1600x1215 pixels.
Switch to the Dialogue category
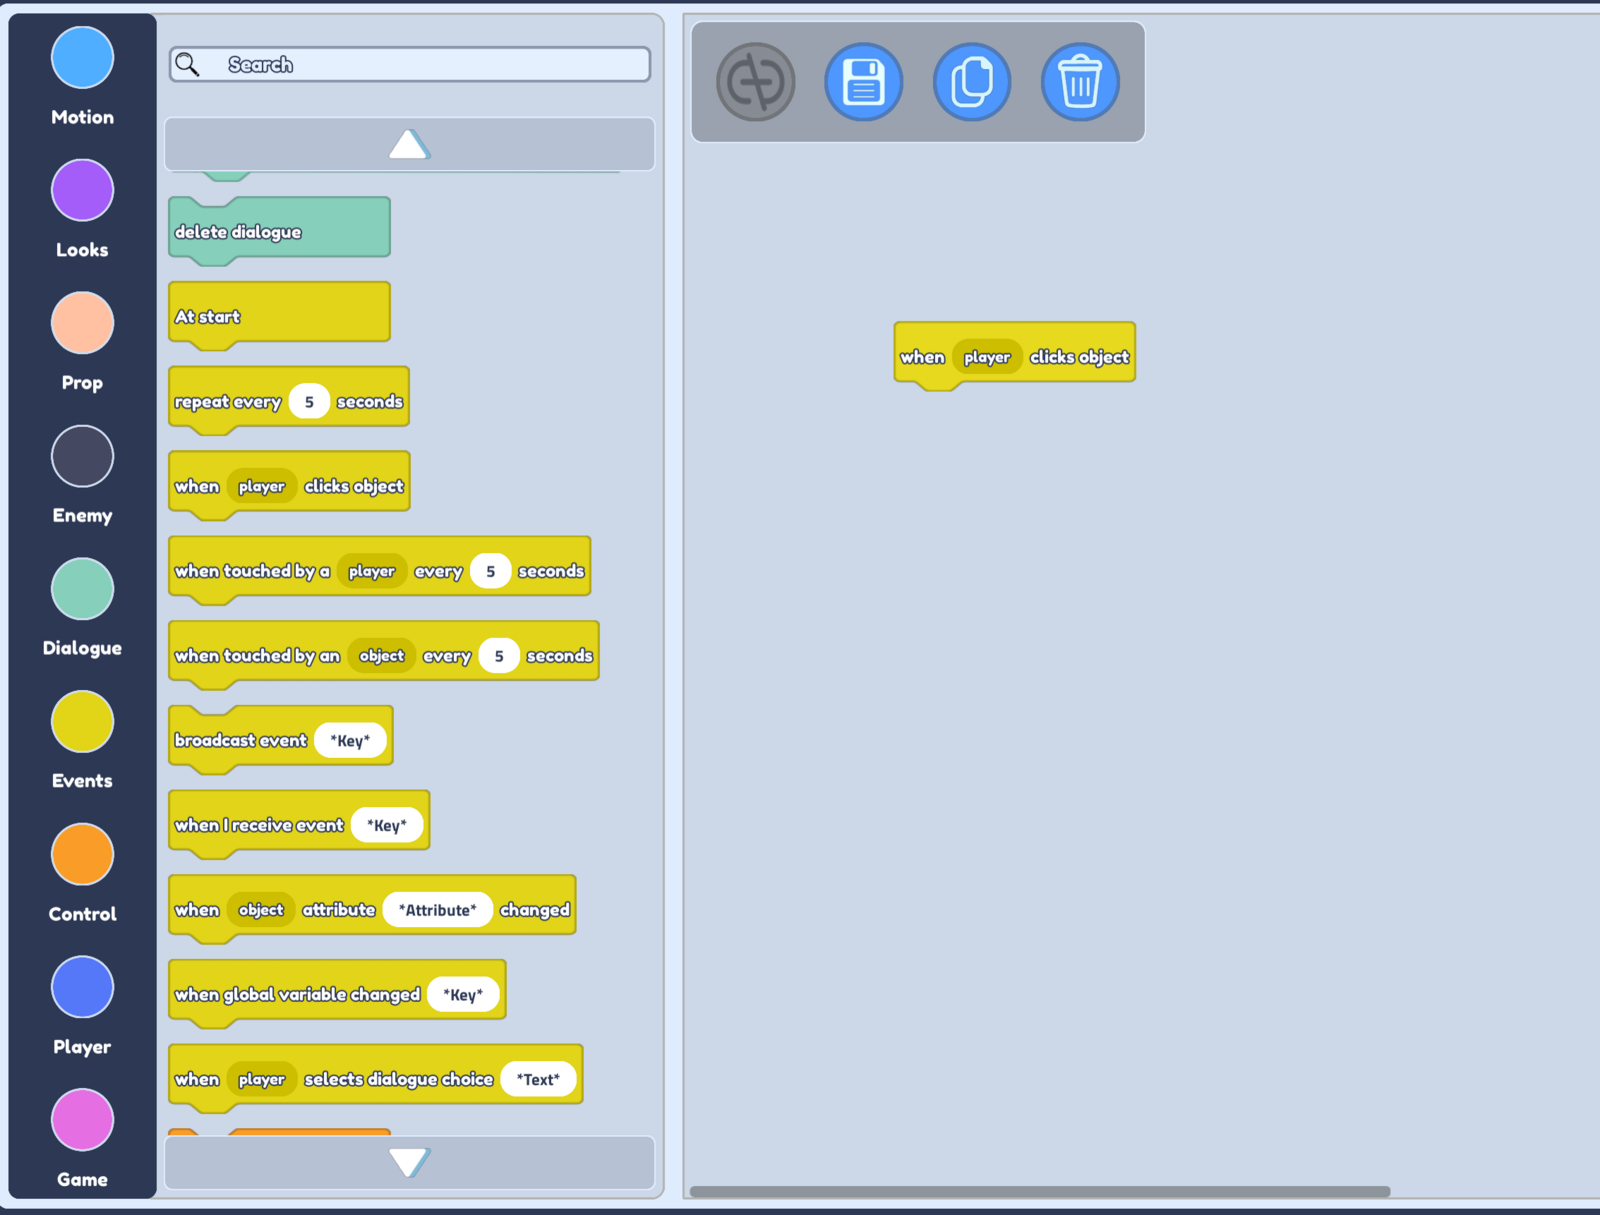[82, 589]
